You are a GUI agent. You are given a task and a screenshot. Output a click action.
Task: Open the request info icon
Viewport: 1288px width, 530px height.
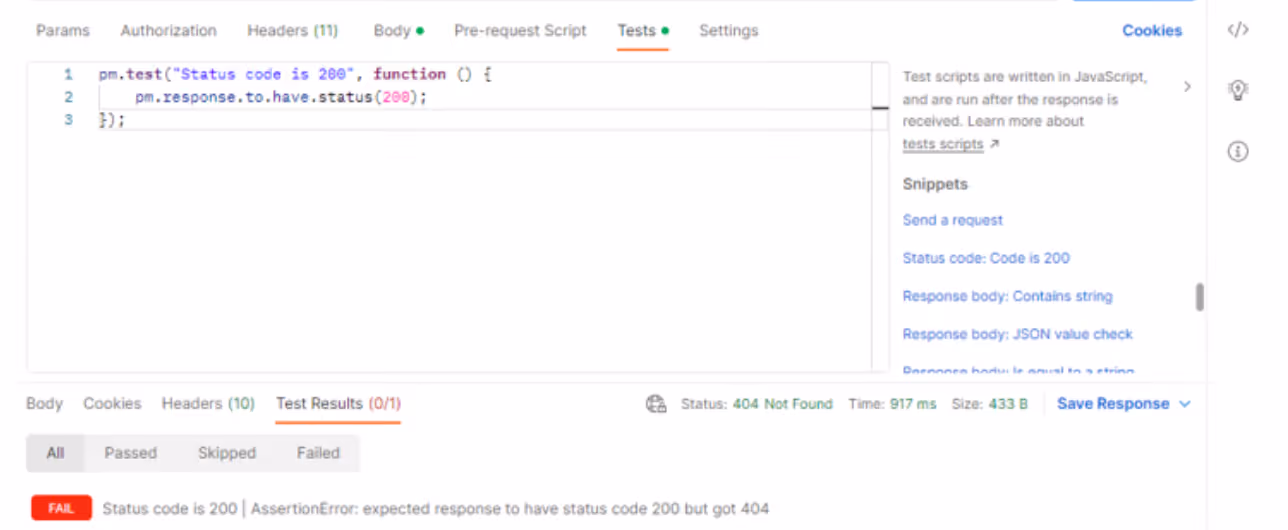coord(1238,152)
